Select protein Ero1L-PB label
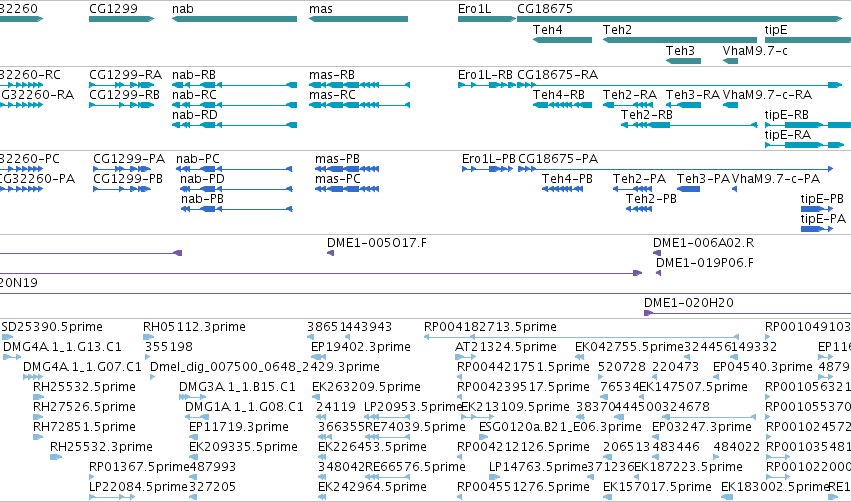The height and width of the screenshot is (502, 851). tap(488, 159)
